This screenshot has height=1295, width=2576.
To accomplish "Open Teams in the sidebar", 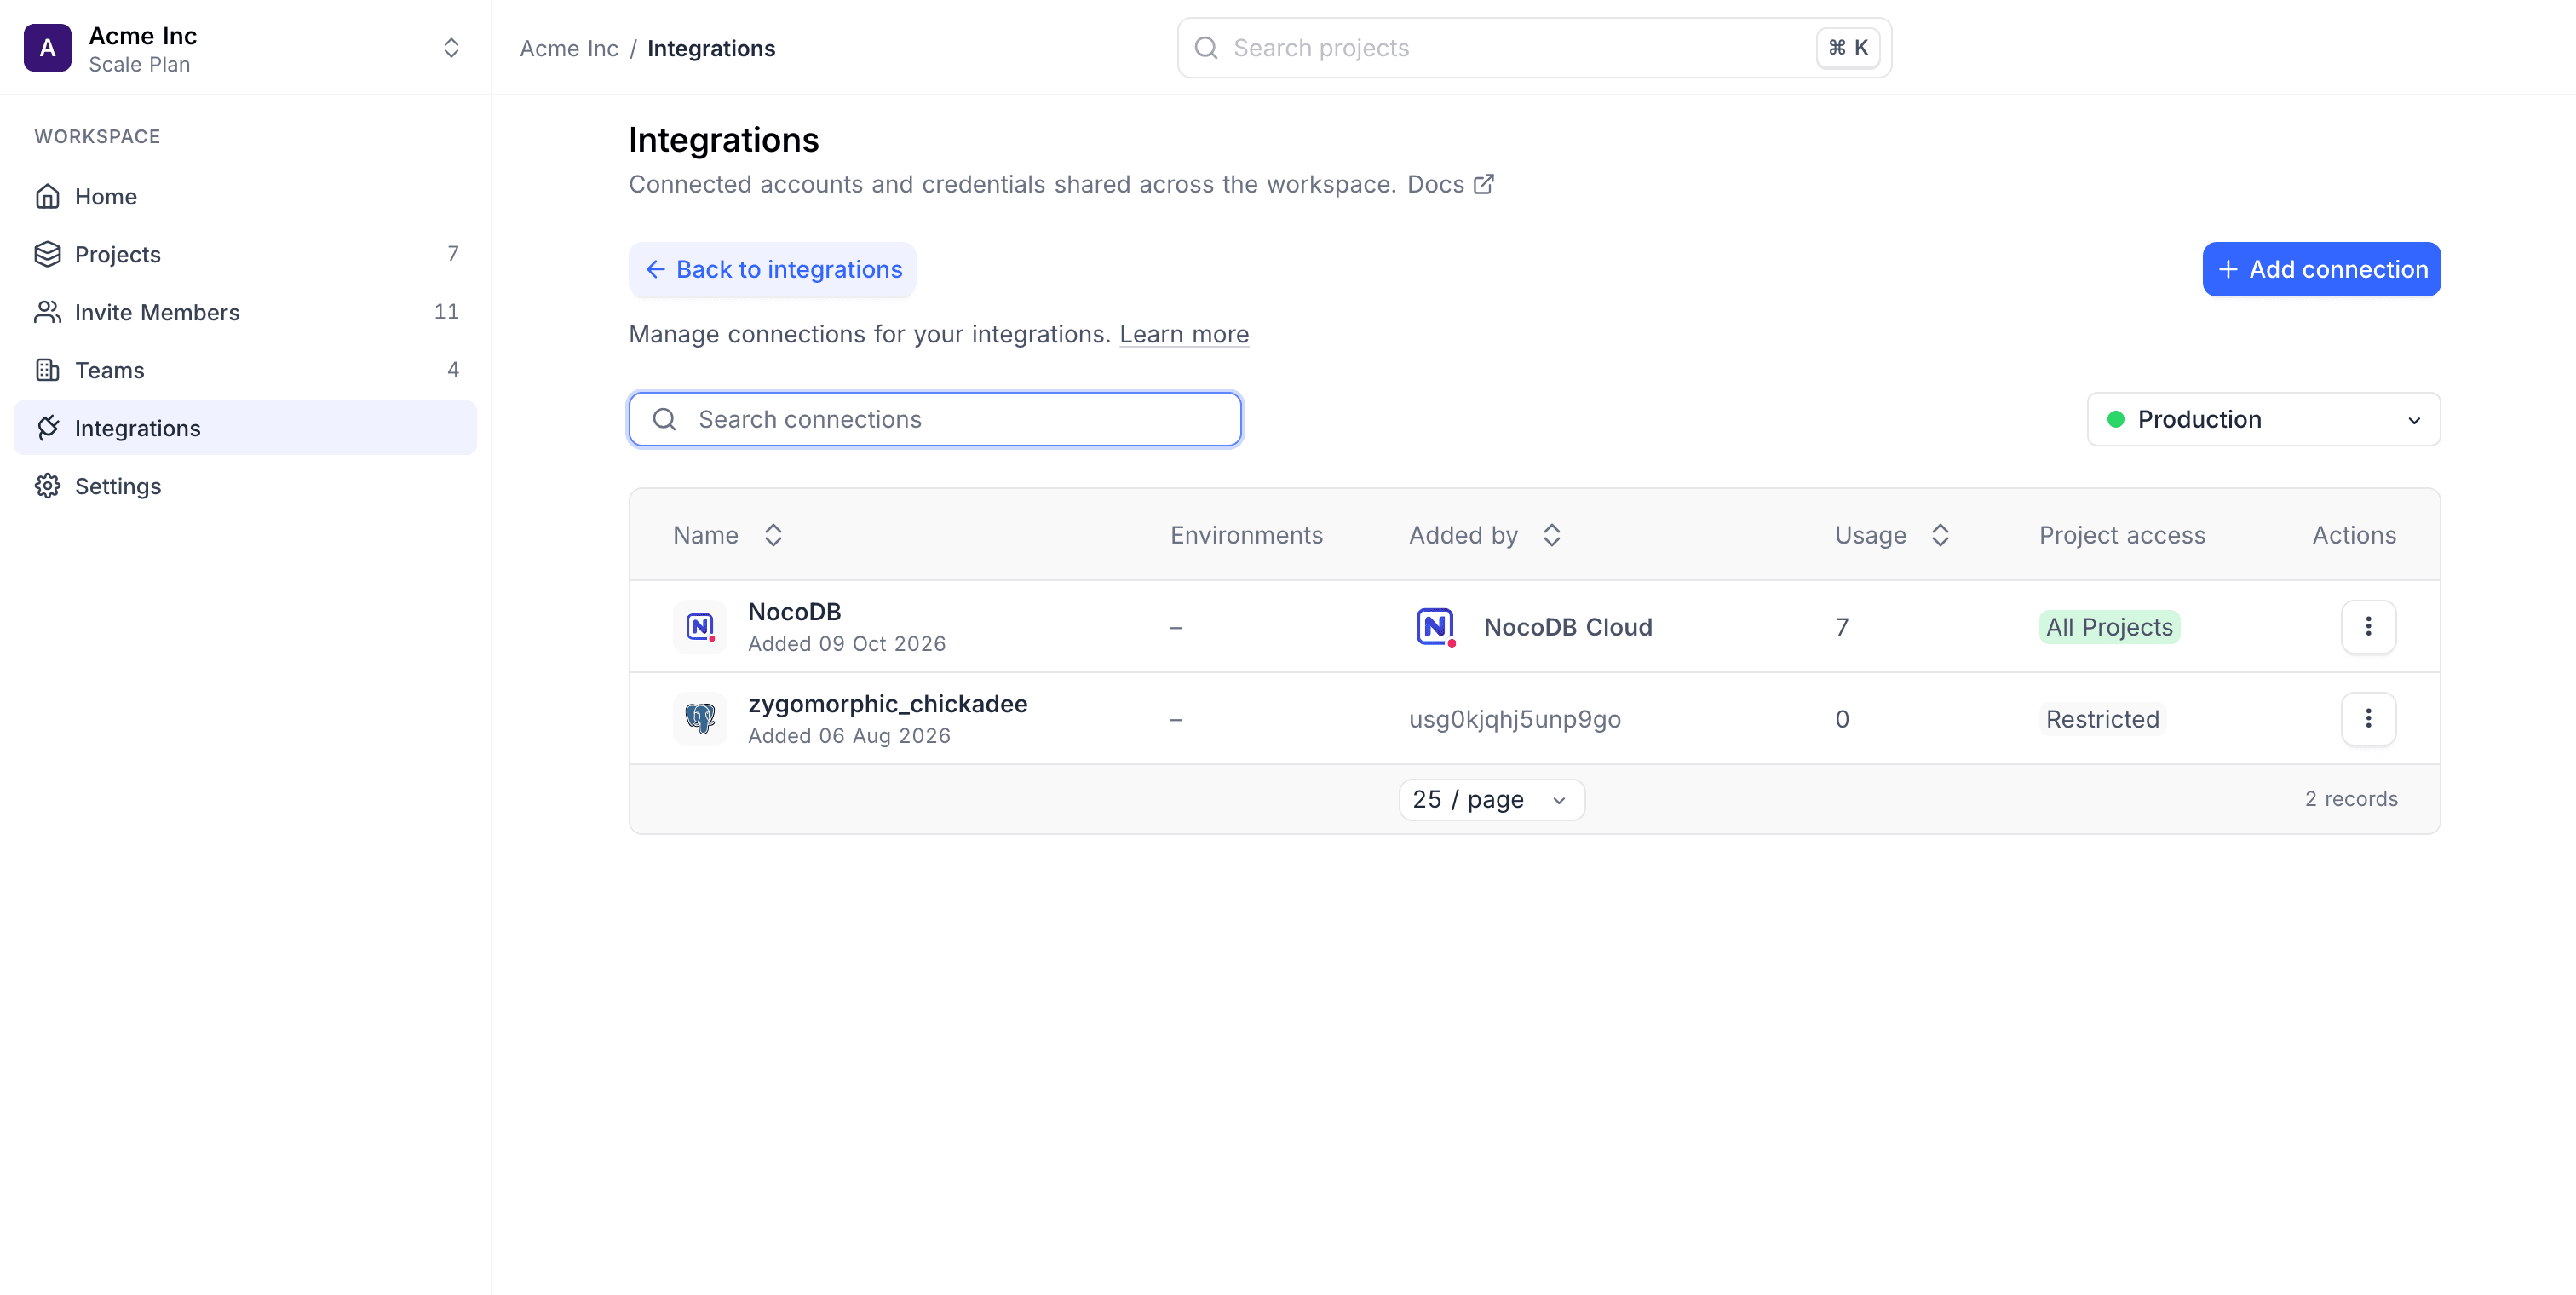I will click(x=245, y=370).
